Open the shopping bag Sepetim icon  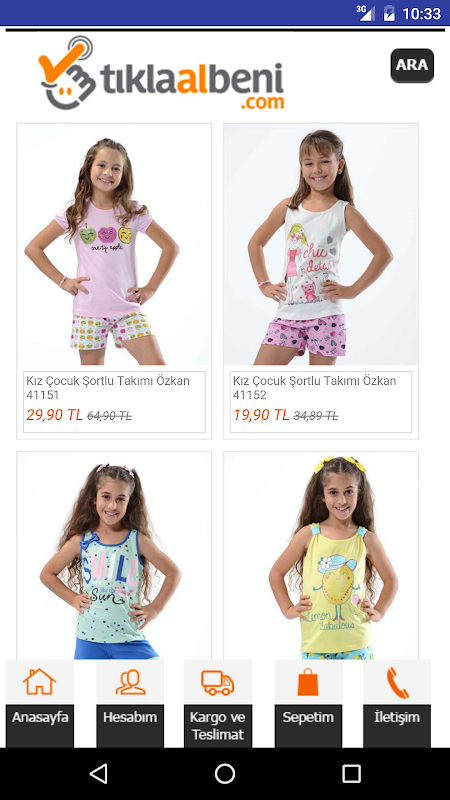coord(308,682)
